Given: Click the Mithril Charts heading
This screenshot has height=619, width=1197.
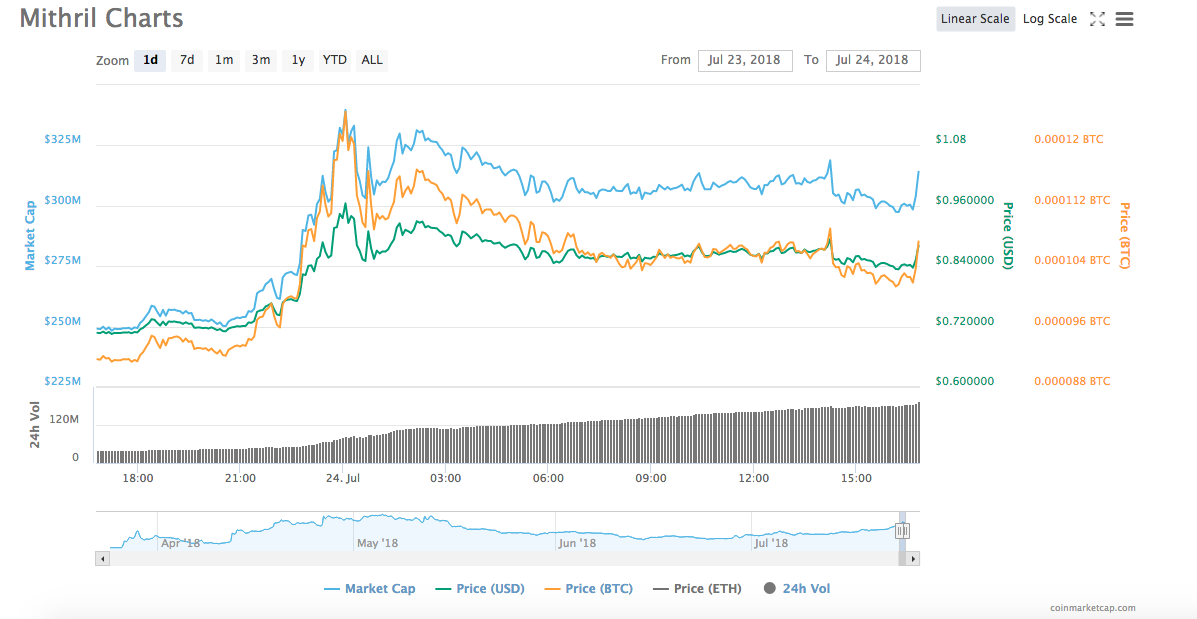Looking at the screenshot, I should click(x=102, y=18).
